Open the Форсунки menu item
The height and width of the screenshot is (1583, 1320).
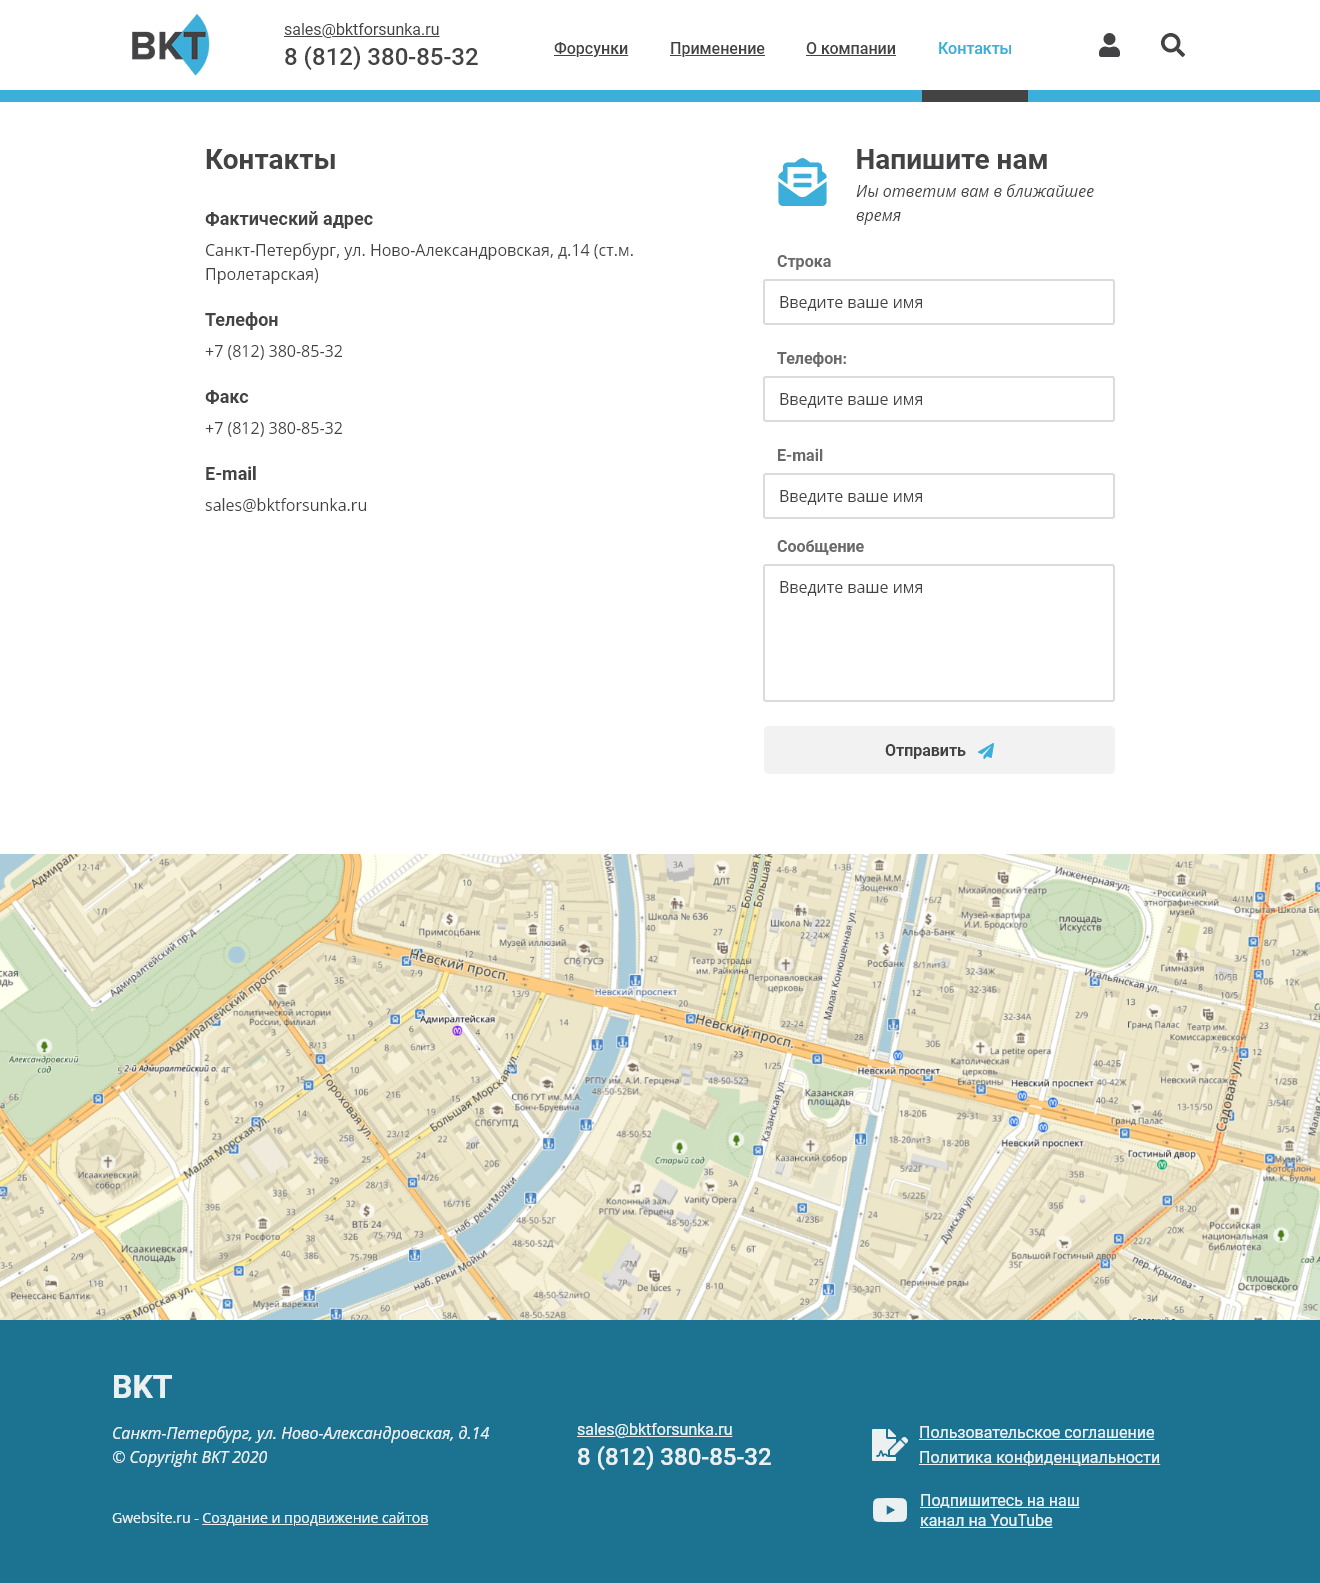pyautogui.click(x=591, y=48)
